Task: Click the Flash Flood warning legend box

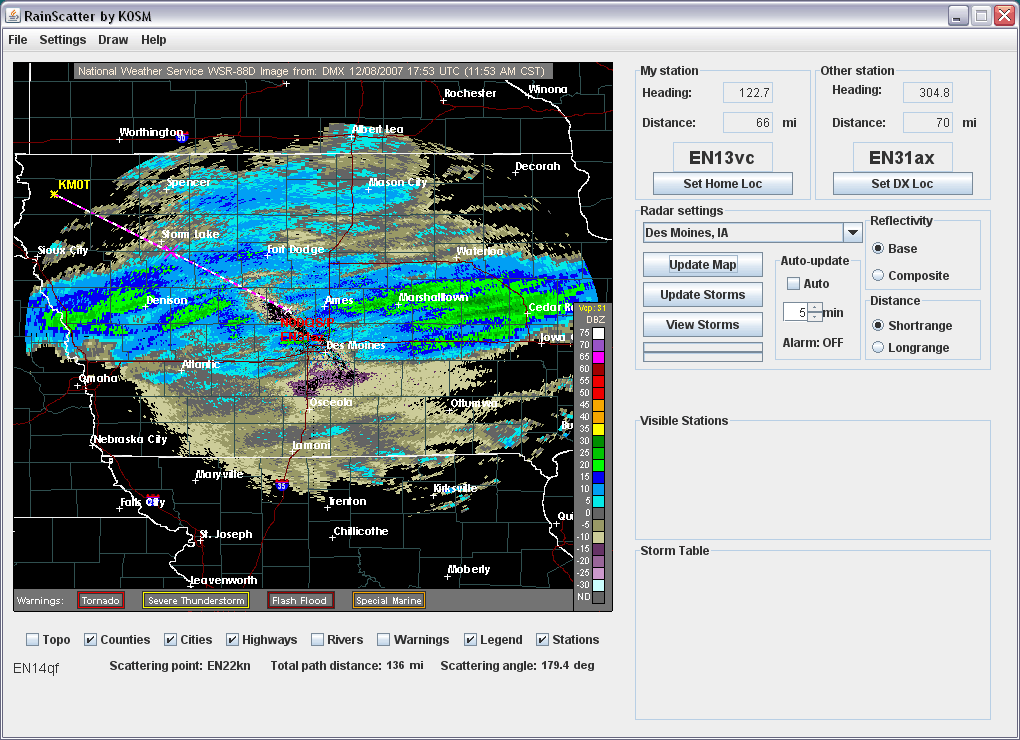Action: [x=300, y=601]
